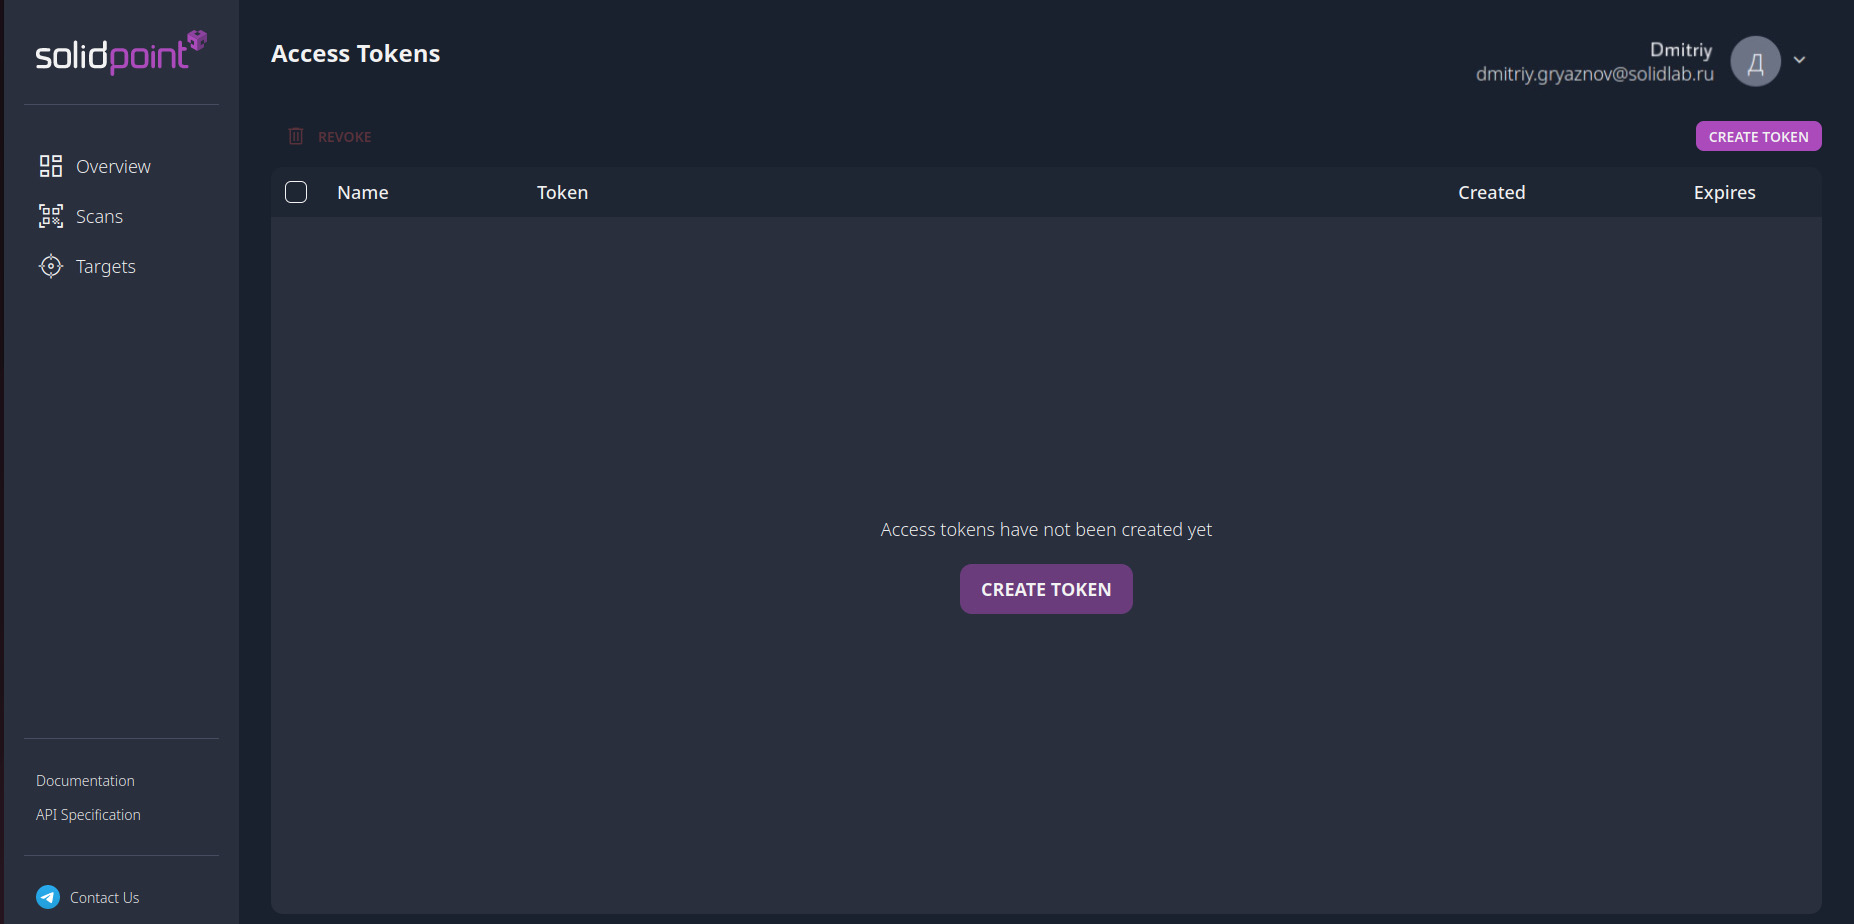Navigate to the Targets section

coord(105,266)
